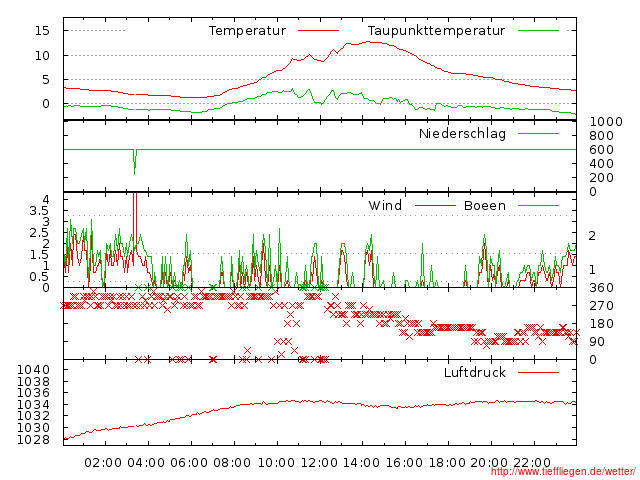The width and height of the screenshot is (640, 480).
Task: Click the Luftdruck legend label
Action: pyautogui.click(x=475, y=372)
